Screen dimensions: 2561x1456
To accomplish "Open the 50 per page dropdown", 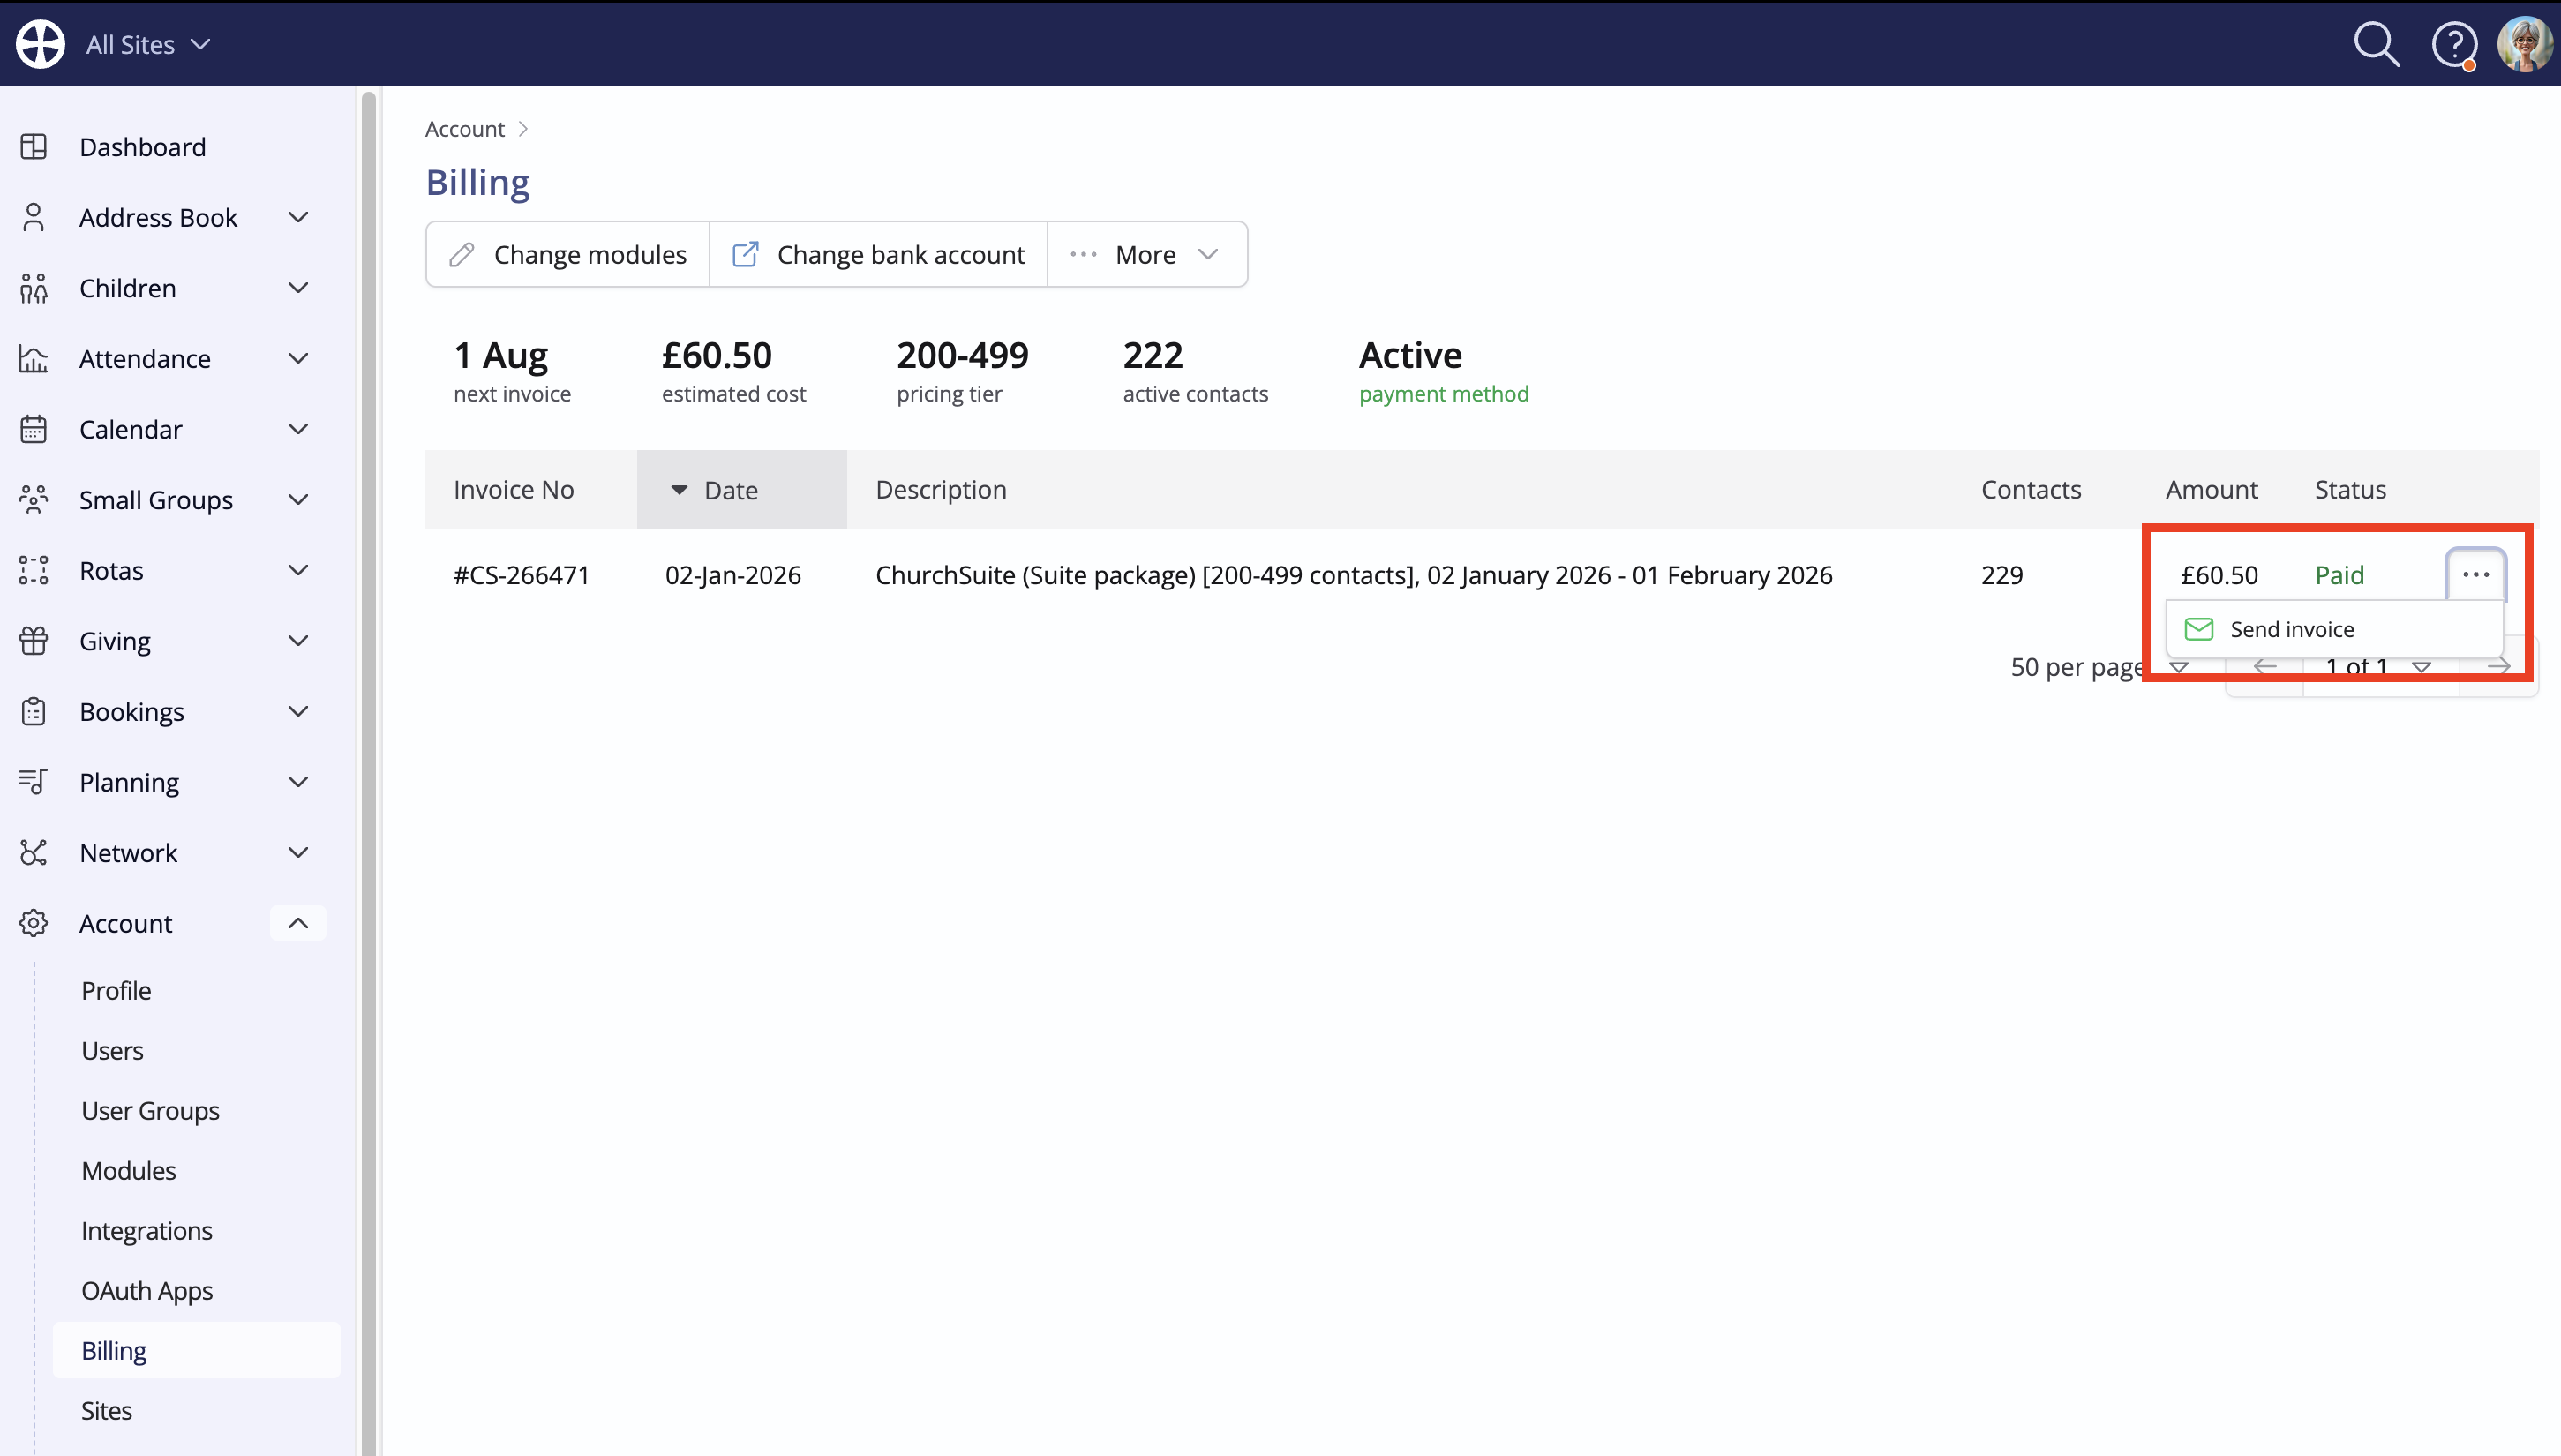I will coord(2100,667).
